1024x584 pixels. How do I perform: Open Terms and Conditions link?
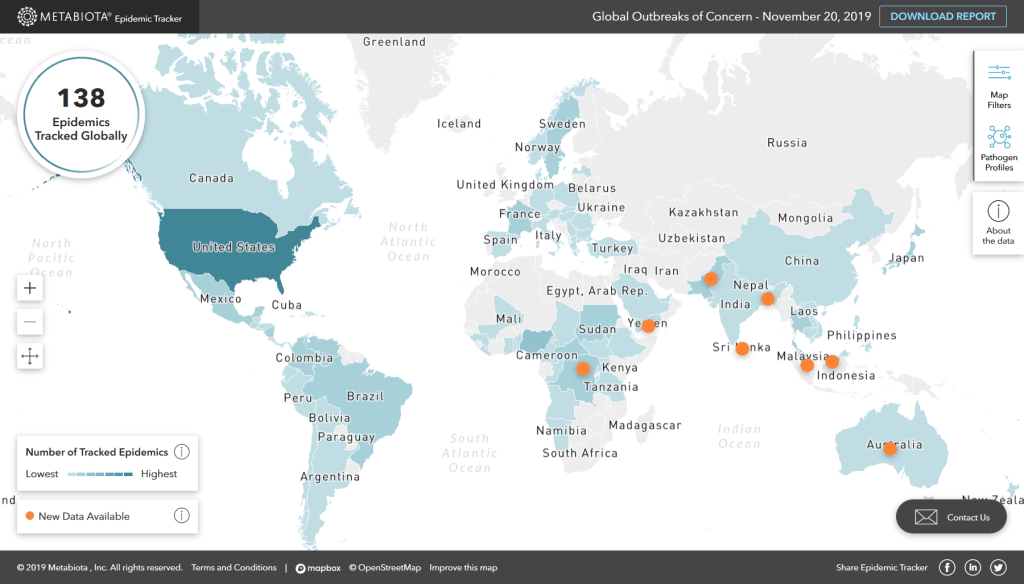(234, 568)
